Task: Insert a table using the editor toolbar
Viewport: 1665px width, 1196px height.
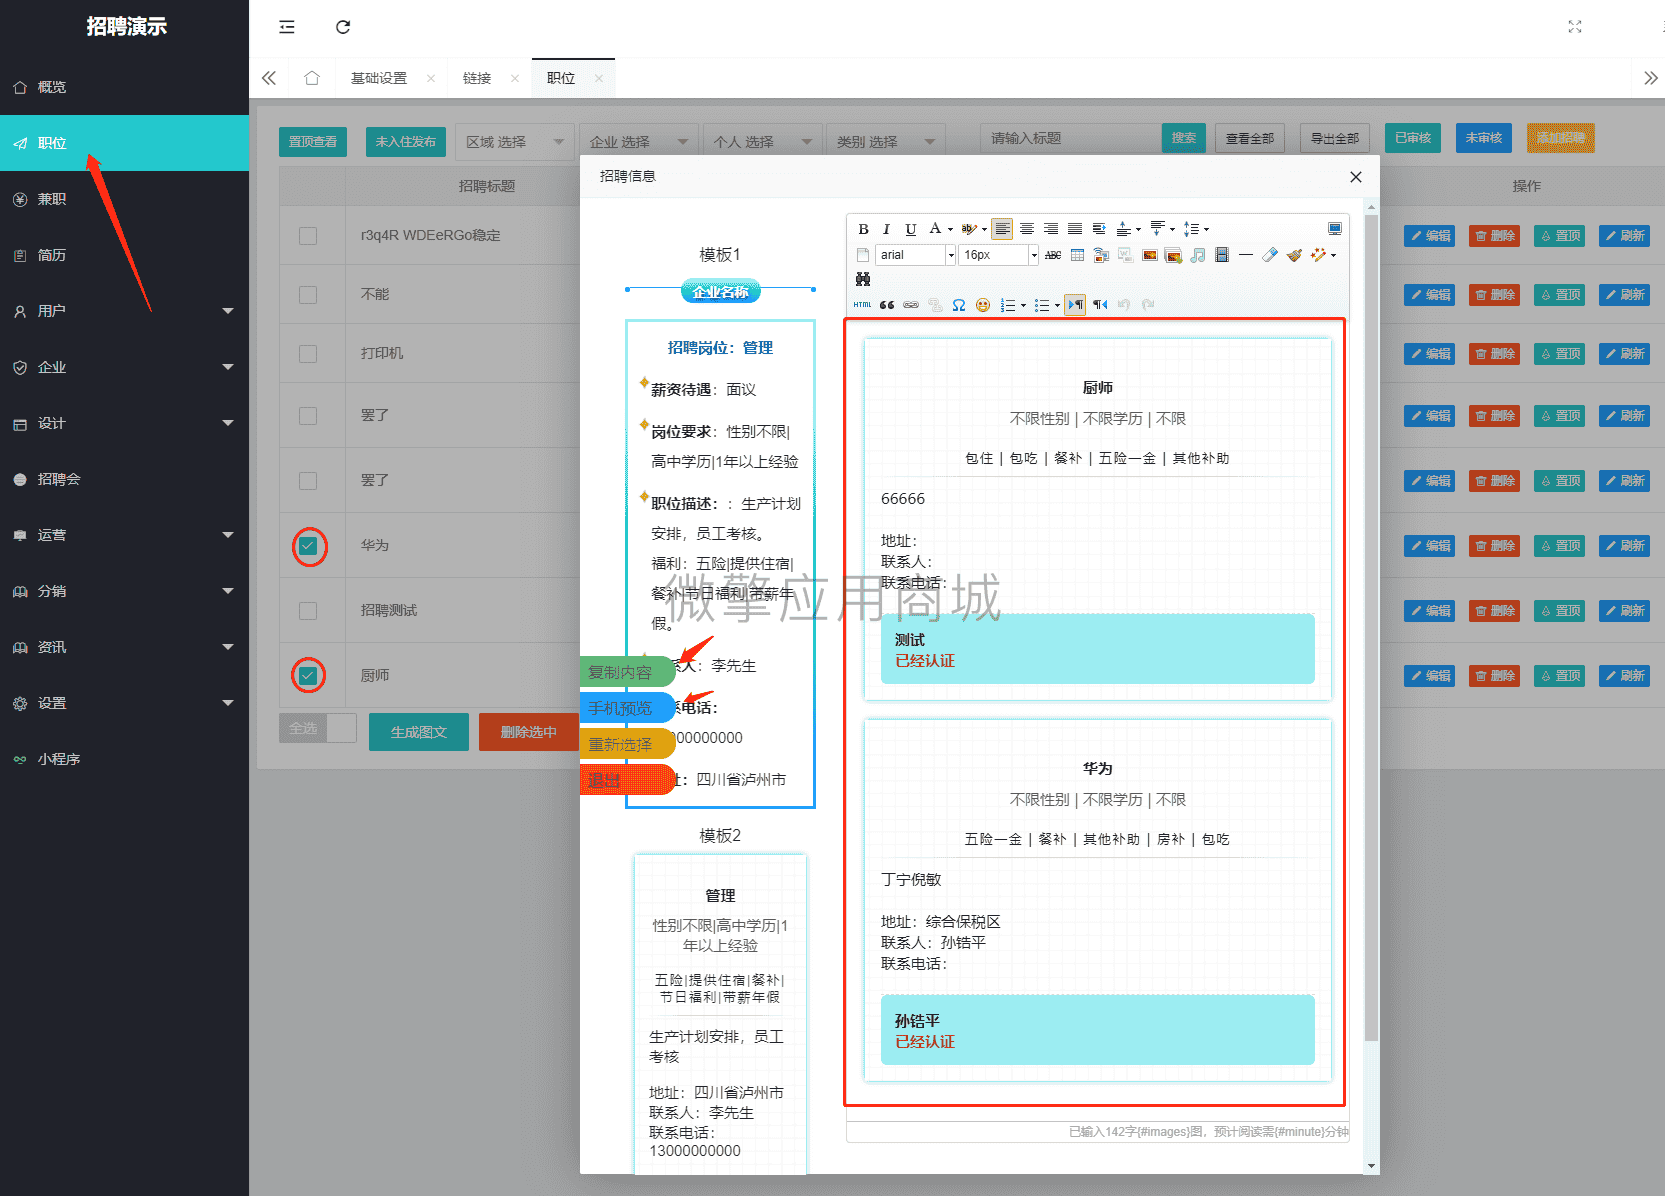Action: coord(1077,255)
